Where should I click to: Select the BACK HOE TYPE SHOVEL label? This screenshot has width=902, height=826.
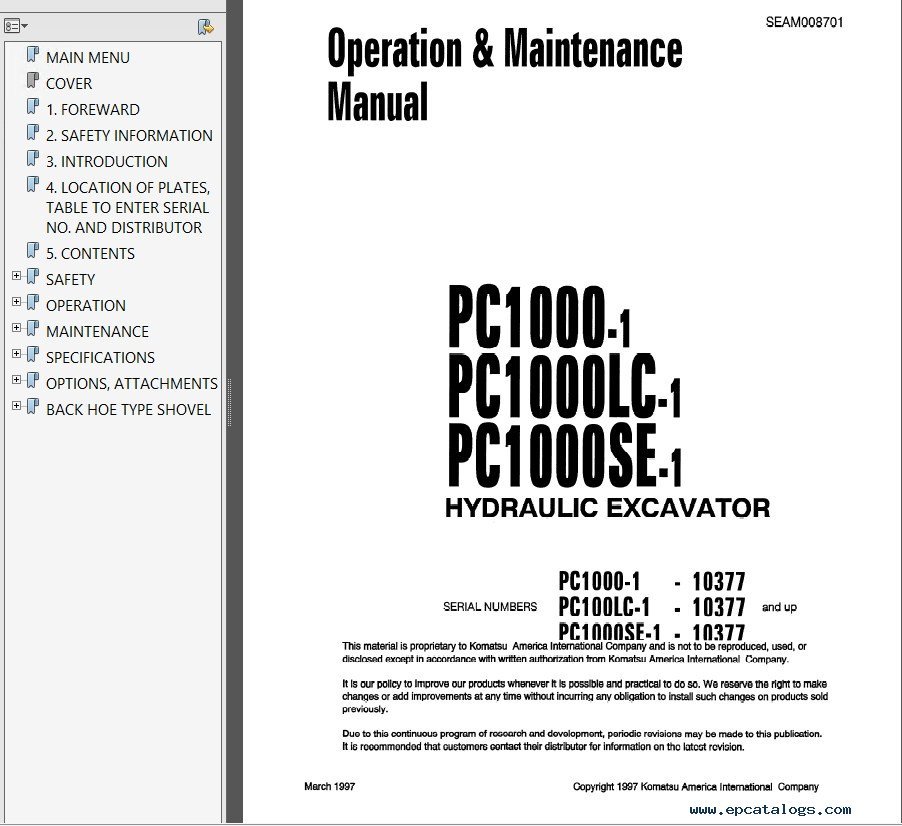tap(128, 410)
